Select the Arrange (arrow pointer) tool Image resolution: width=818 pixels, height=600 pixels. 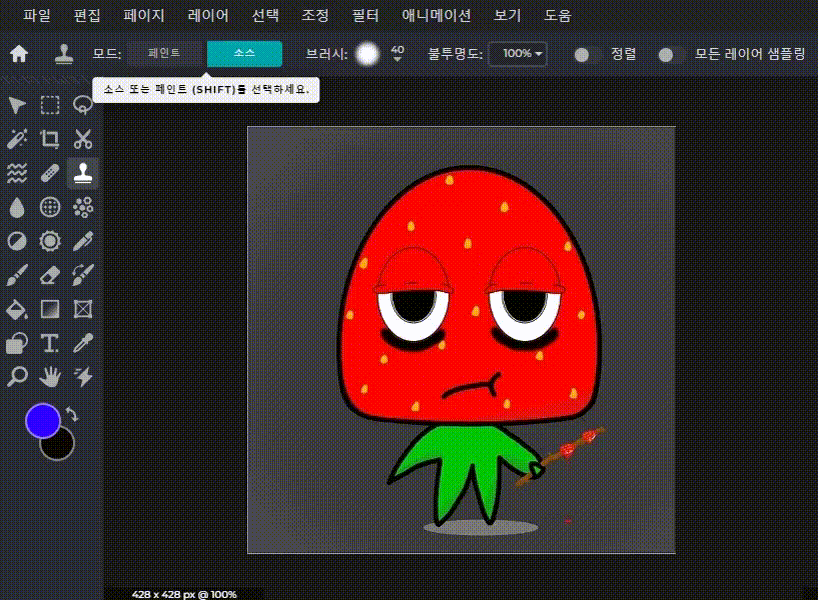pyautogui.click(x=17, y=105)
